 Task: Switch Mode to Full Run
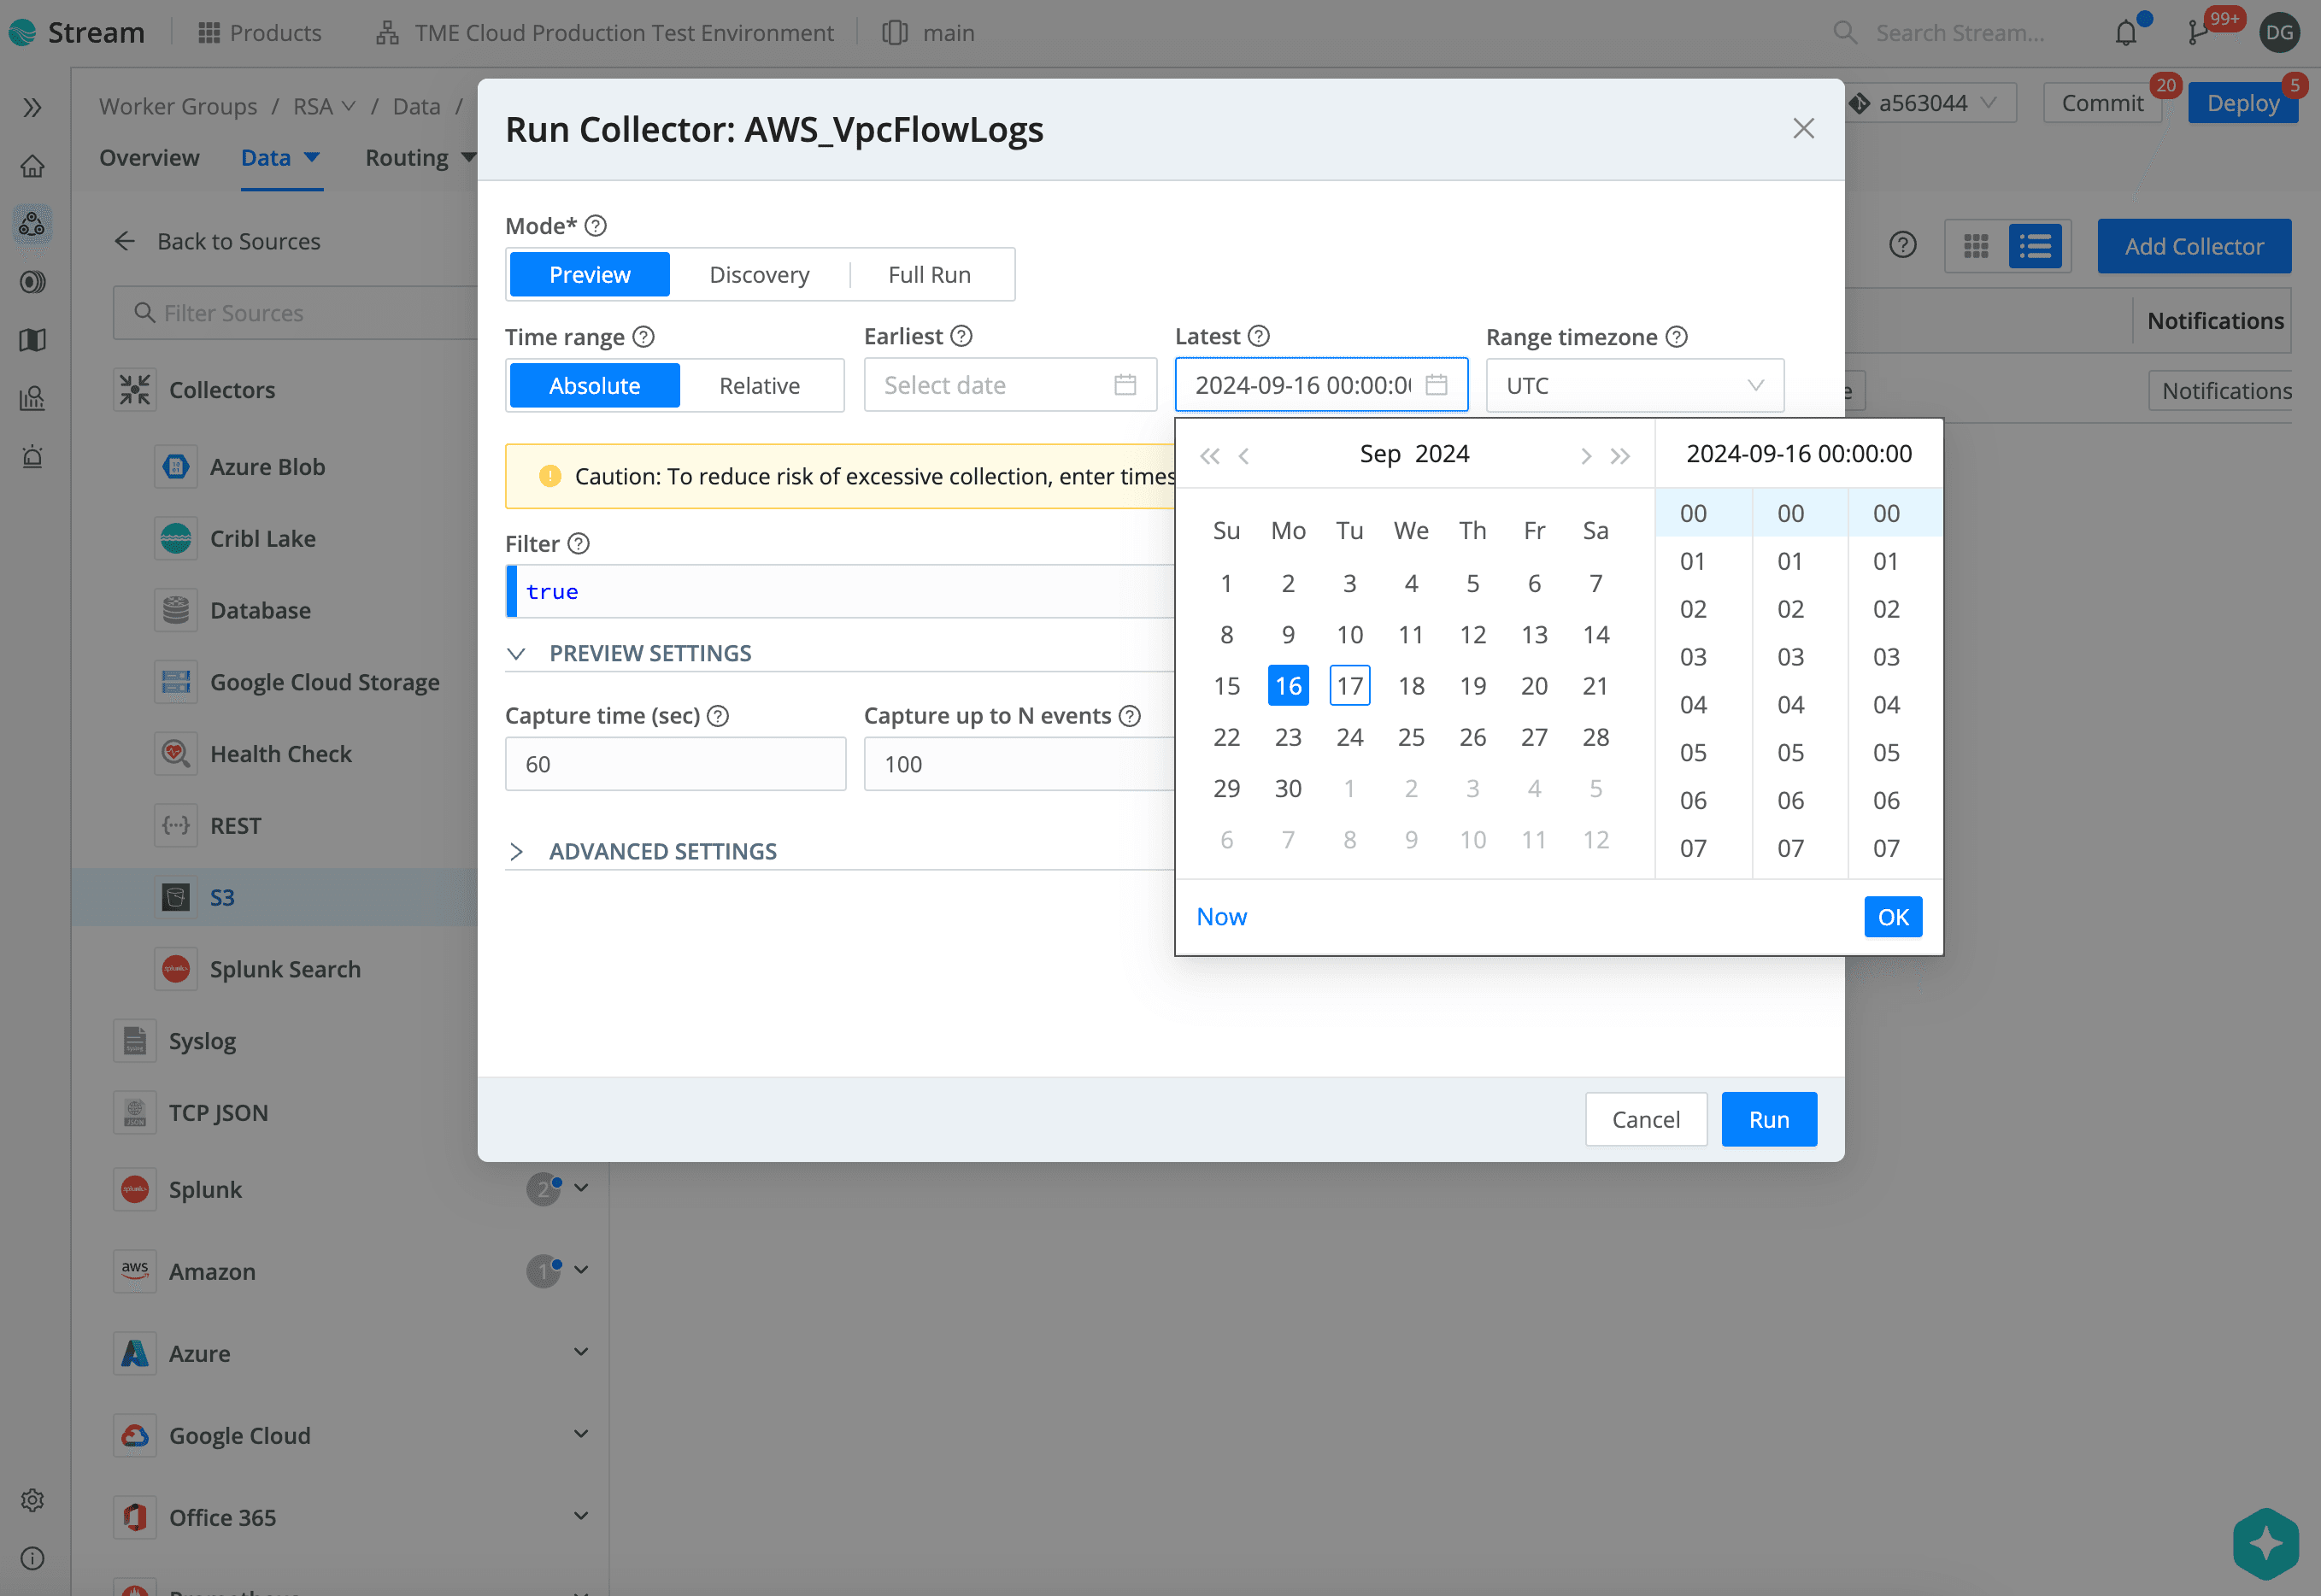coord(929,275)
